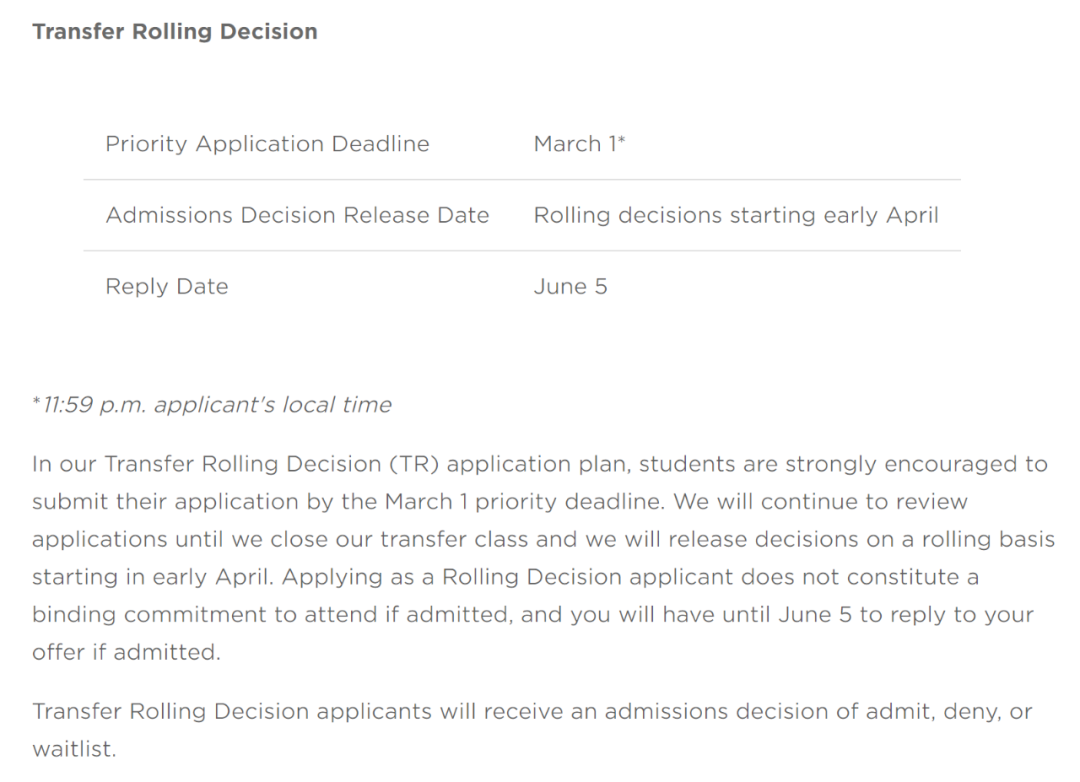This screenshot has width=1080, height=782.
Task: Click the Priority Application Deadline label
Action: click(x=267, y=144)
